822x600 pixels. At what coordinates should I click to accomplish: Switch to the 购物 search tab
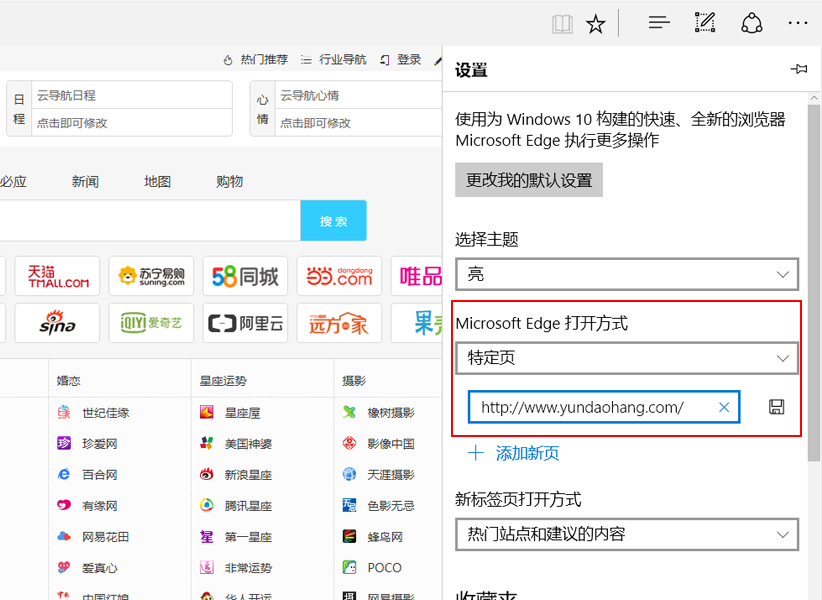[x=230, y=181]
